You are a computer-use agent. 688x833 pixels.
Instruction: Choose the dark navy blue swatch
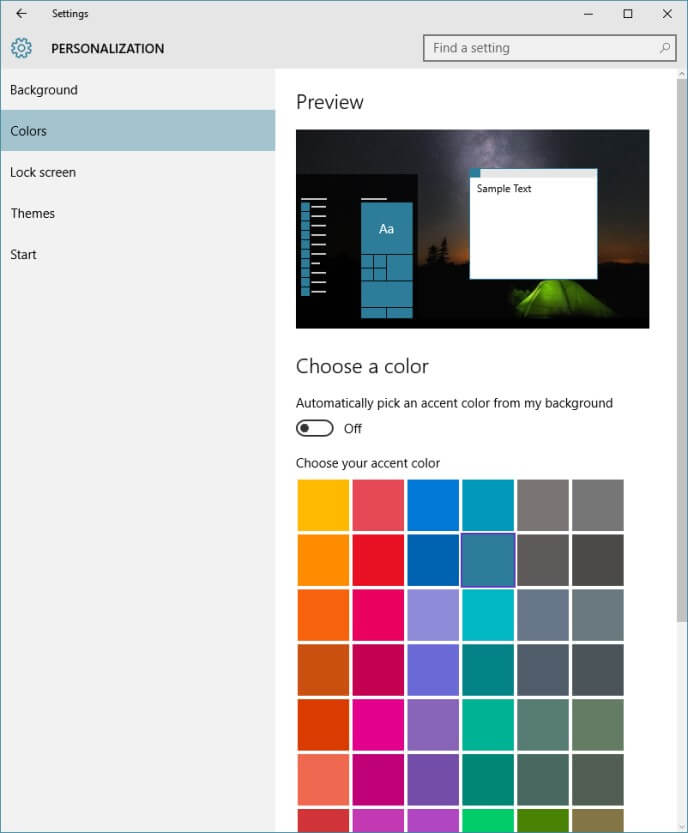(433, 560)
